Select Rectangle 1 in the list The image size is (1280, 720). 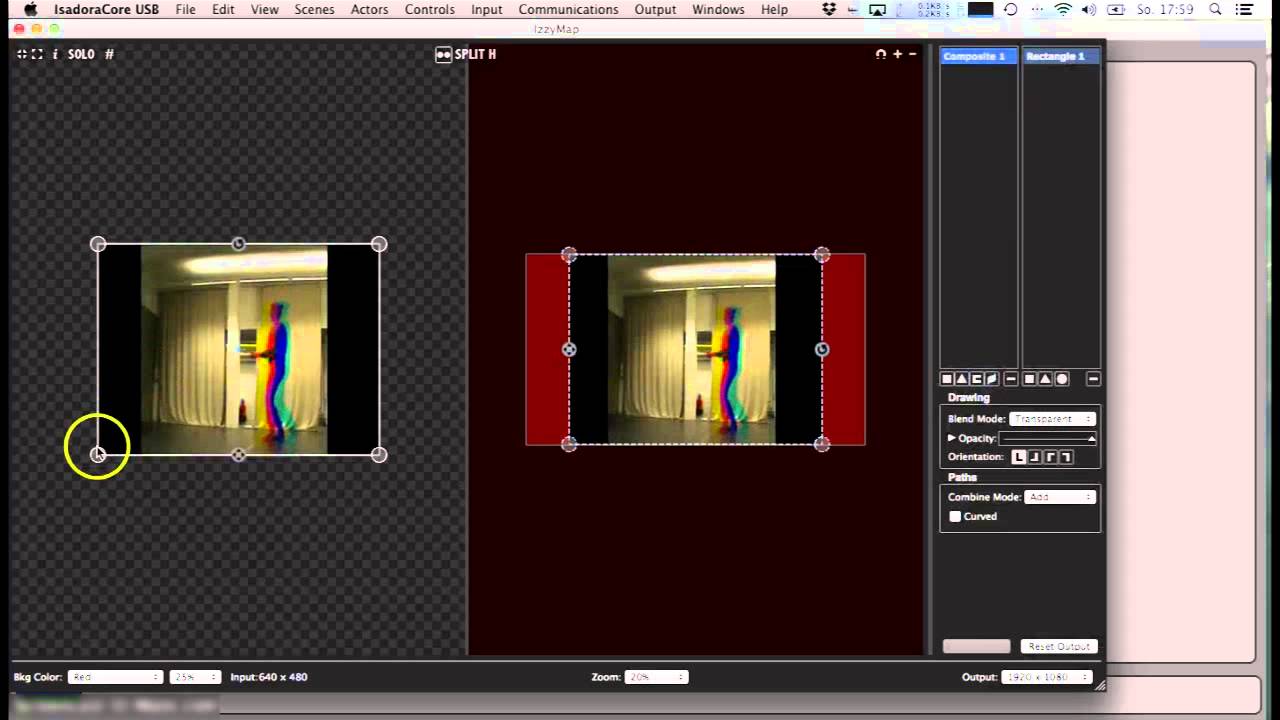tap(1060, 56)
